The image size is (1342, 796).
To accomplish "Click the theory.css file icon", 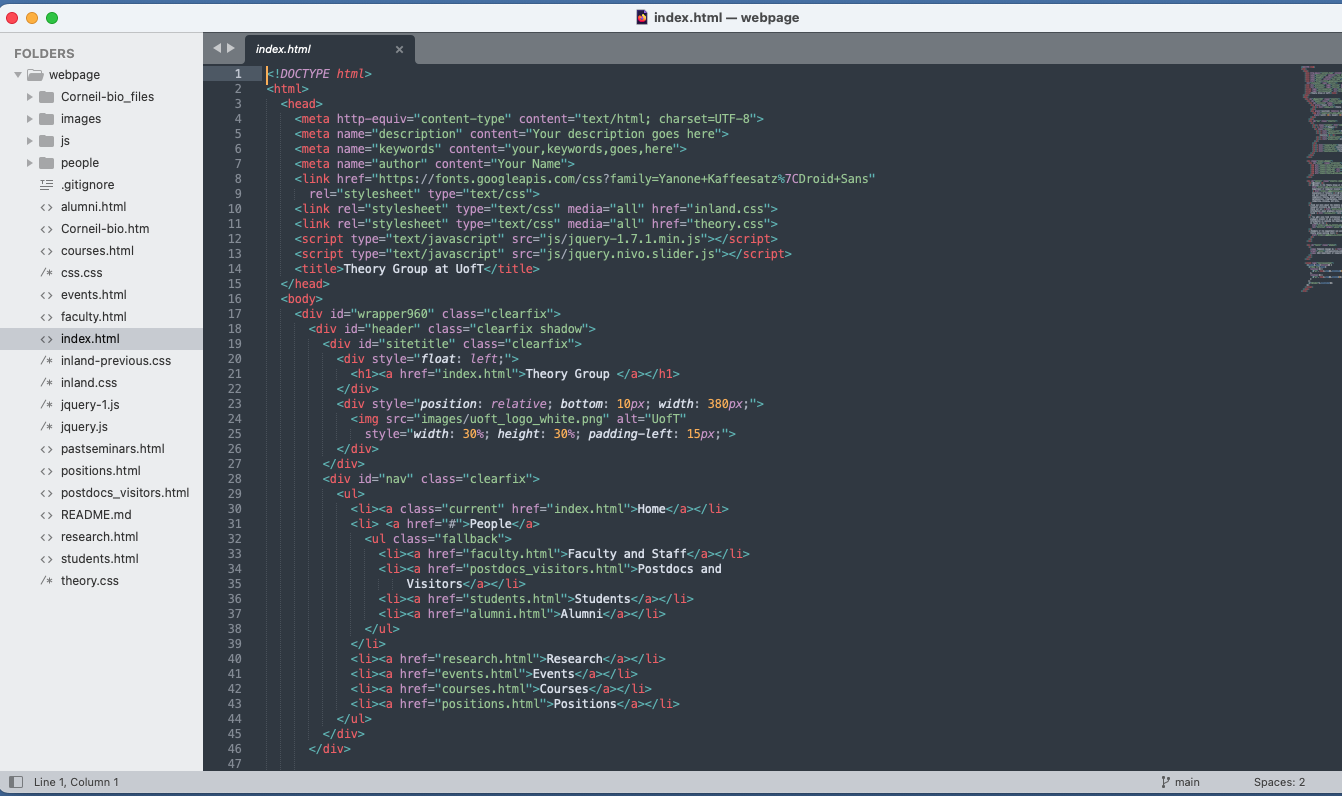I will click(46, 581).
